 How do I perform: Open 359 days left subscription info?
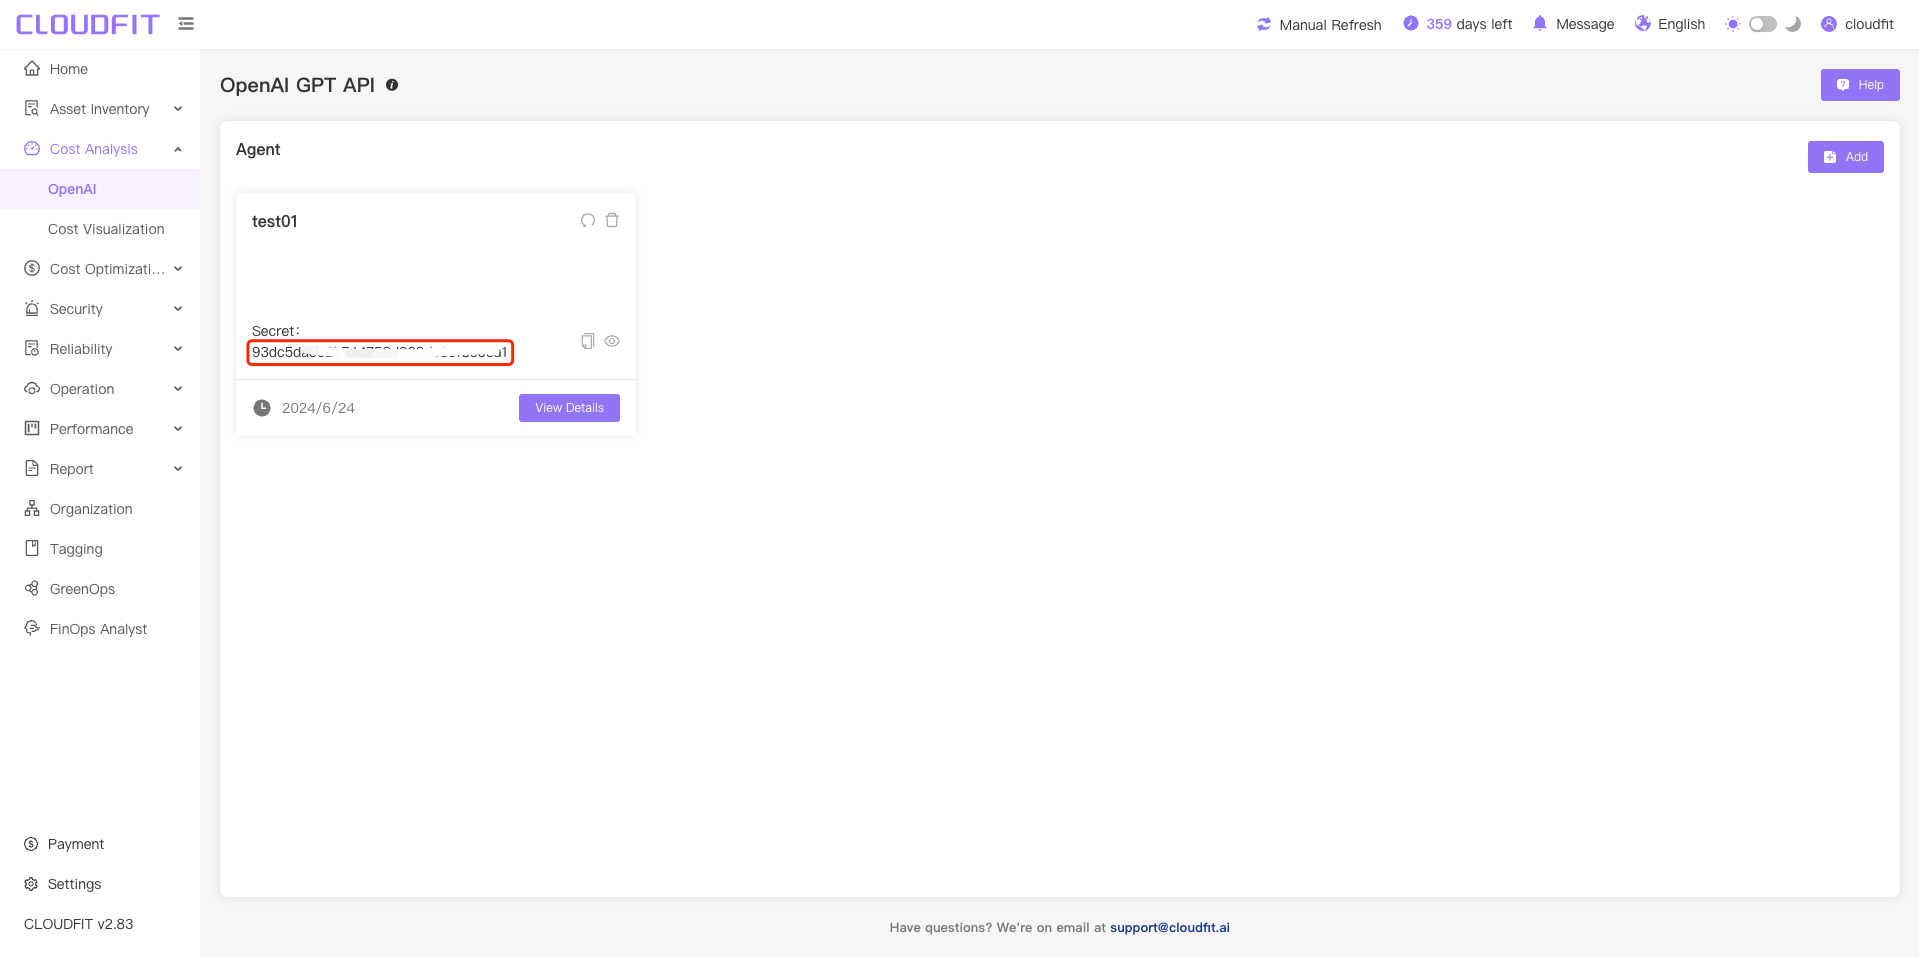[x=1469, y=24]
